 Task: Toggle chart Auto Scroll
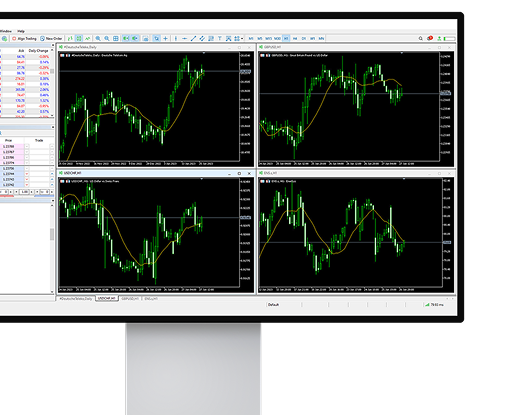[x=126, y=39]
